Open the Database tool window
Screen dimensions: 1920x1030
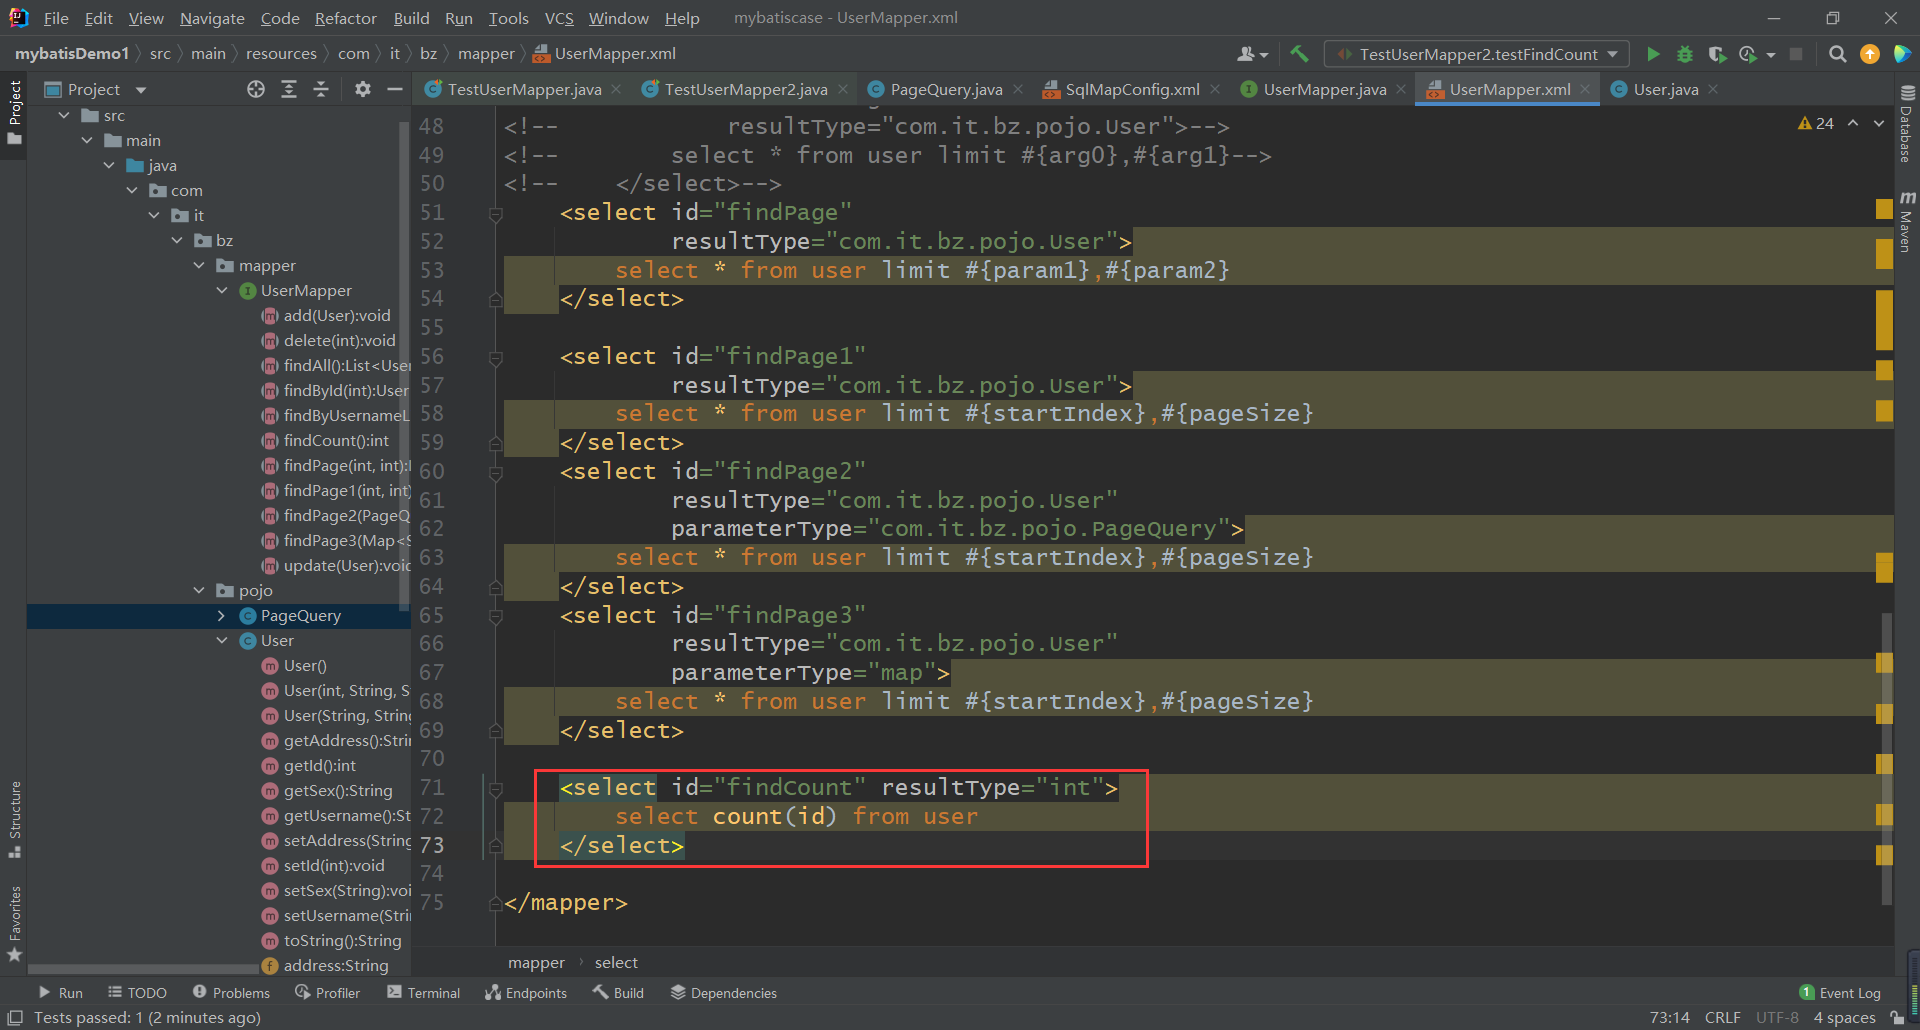(1906, 124)
